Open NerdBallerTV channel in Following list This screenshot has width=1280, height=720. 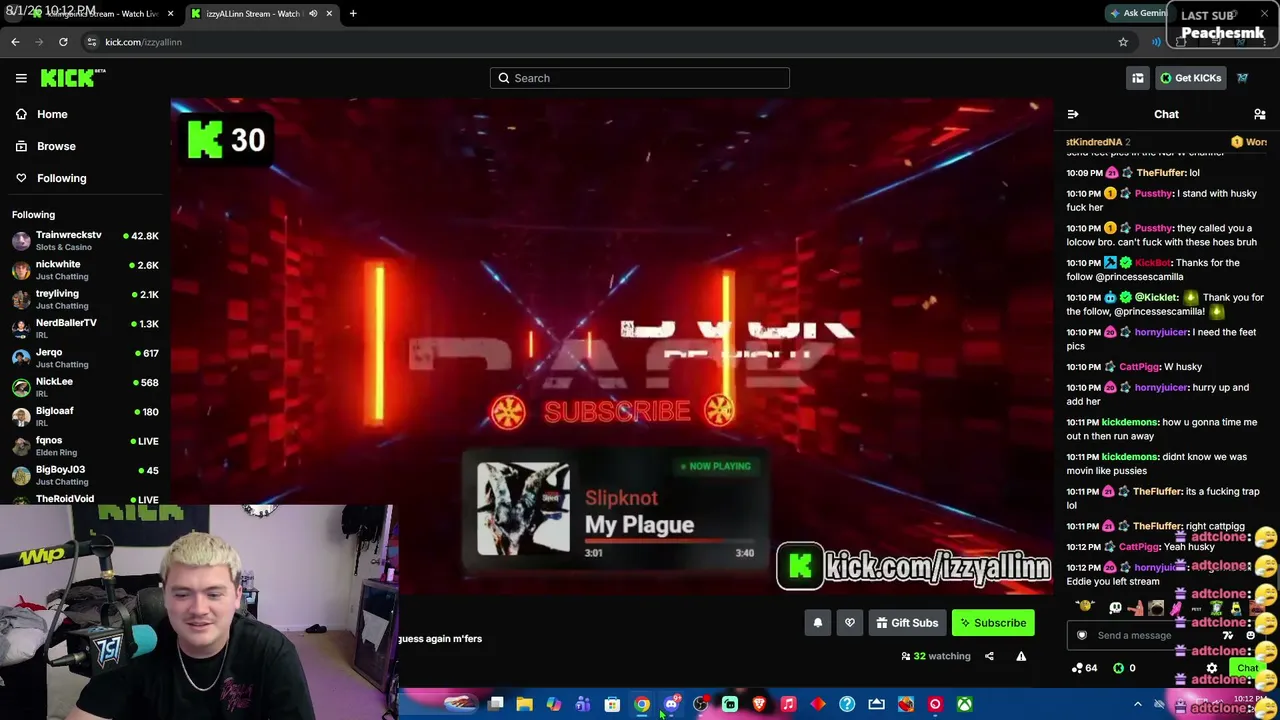tap(85, 328)
